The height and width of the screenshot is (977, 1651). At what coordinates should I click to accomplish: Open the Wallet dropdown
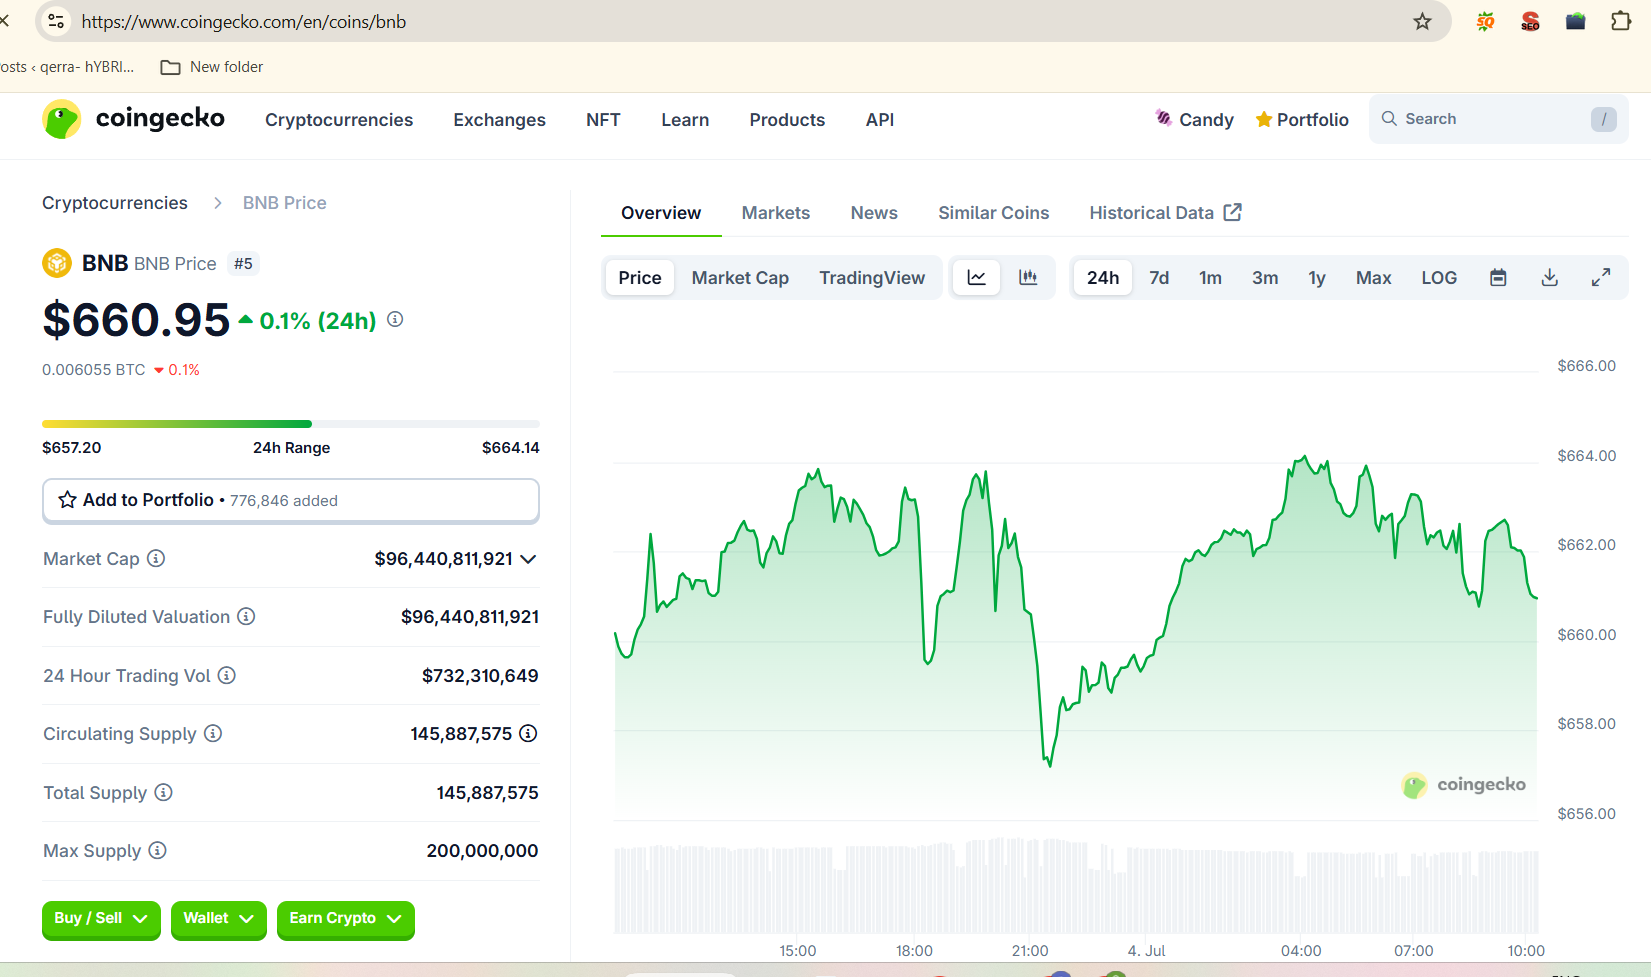pos(218,918)
